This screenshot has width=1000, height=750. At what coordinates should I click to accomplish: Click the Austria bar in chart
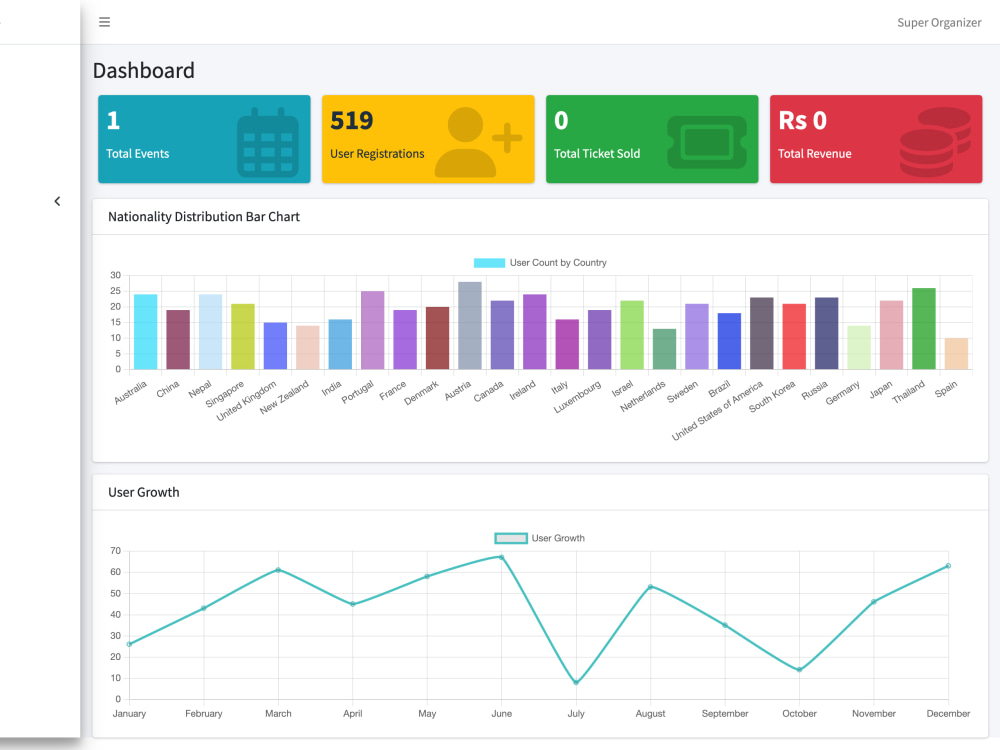470,325
